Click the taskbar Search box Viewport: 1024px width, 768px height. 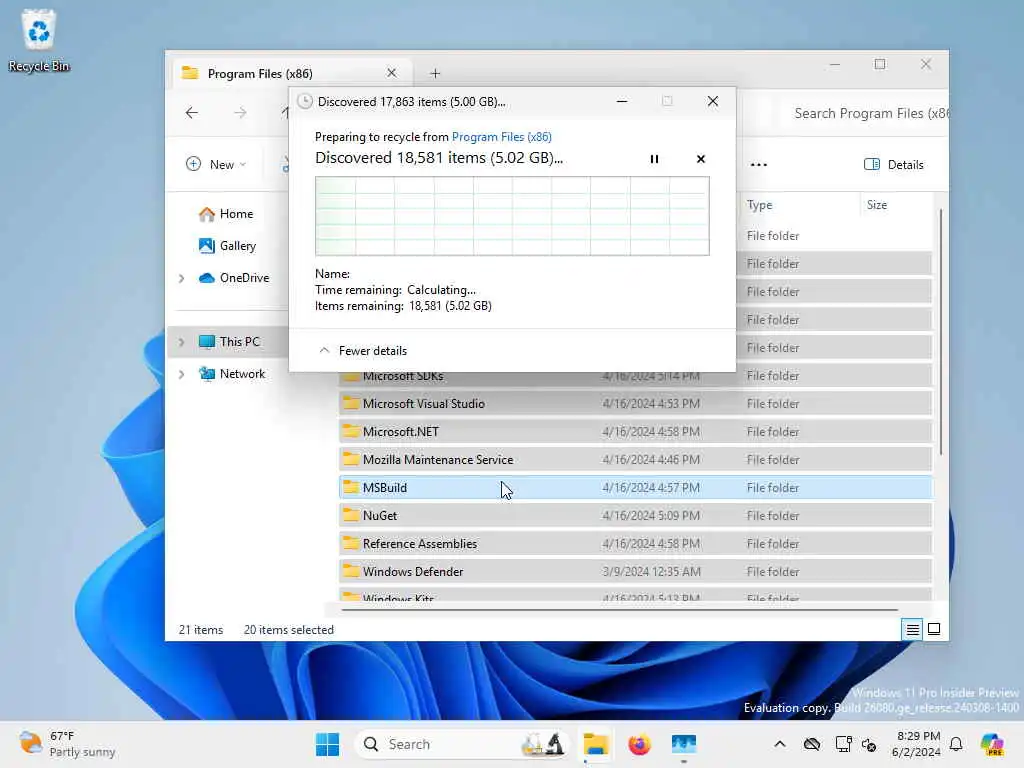point(464,744)
